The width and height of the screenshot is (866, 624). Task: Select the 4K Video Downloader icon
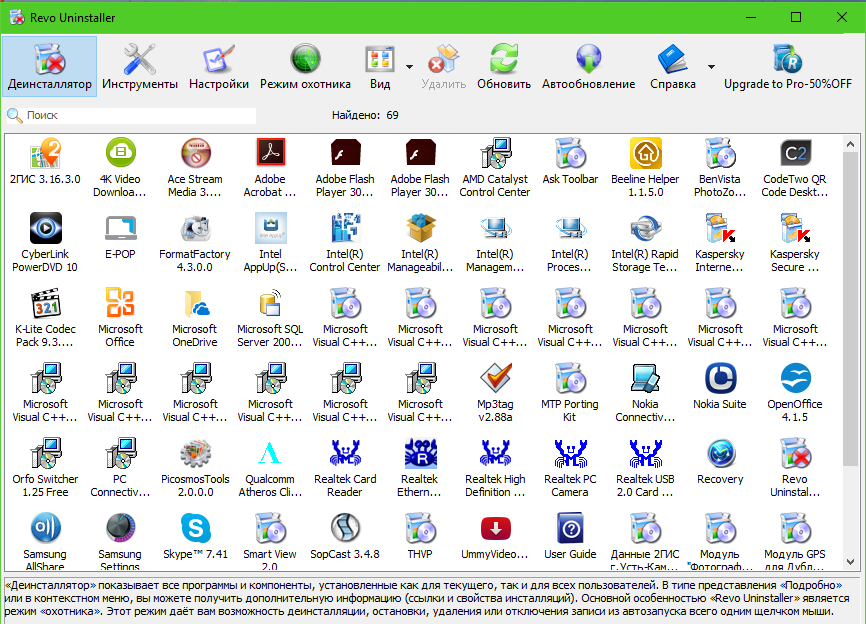point(120,153)
